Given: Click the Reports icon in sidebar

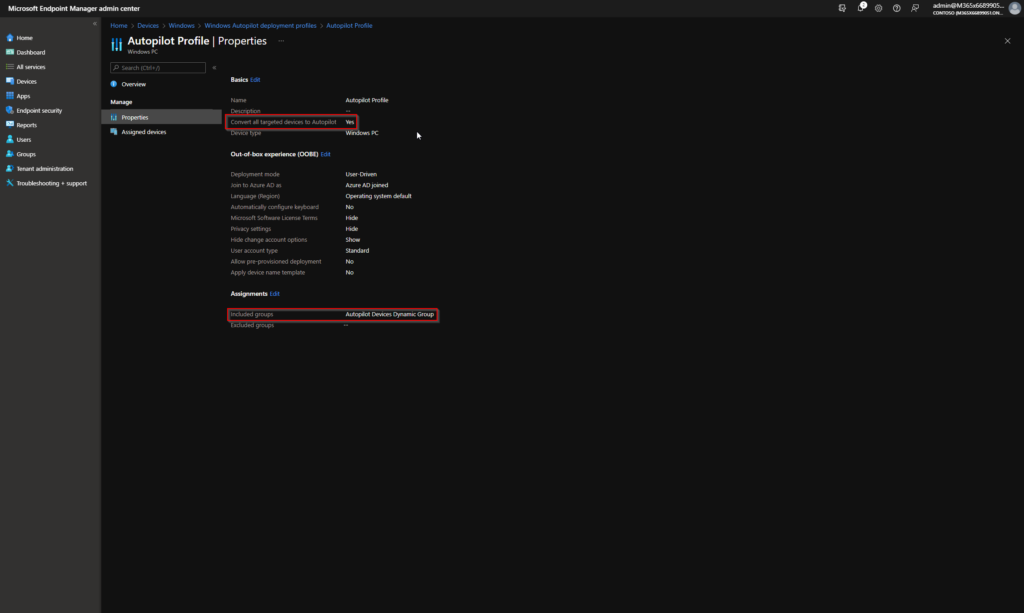Looking at the screenshot, I should coord(10,125).
